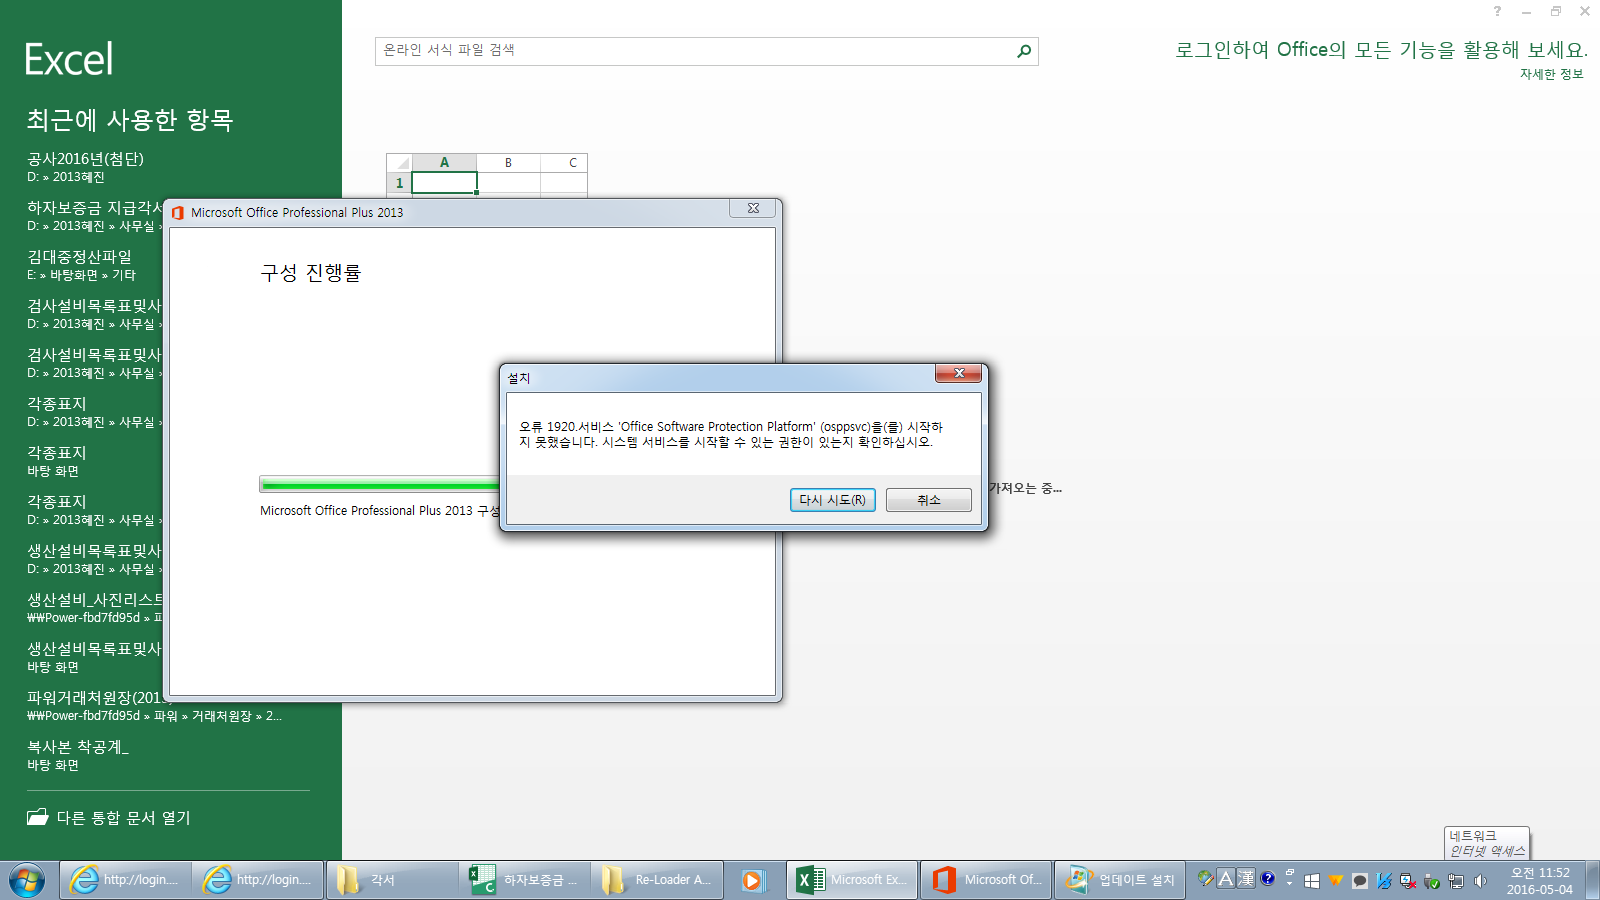The height and width of the screenshot is (900, 1600).
Task: Click the open-folder icon beside 다른 통합 문서 열기
Action: [38, 817]
